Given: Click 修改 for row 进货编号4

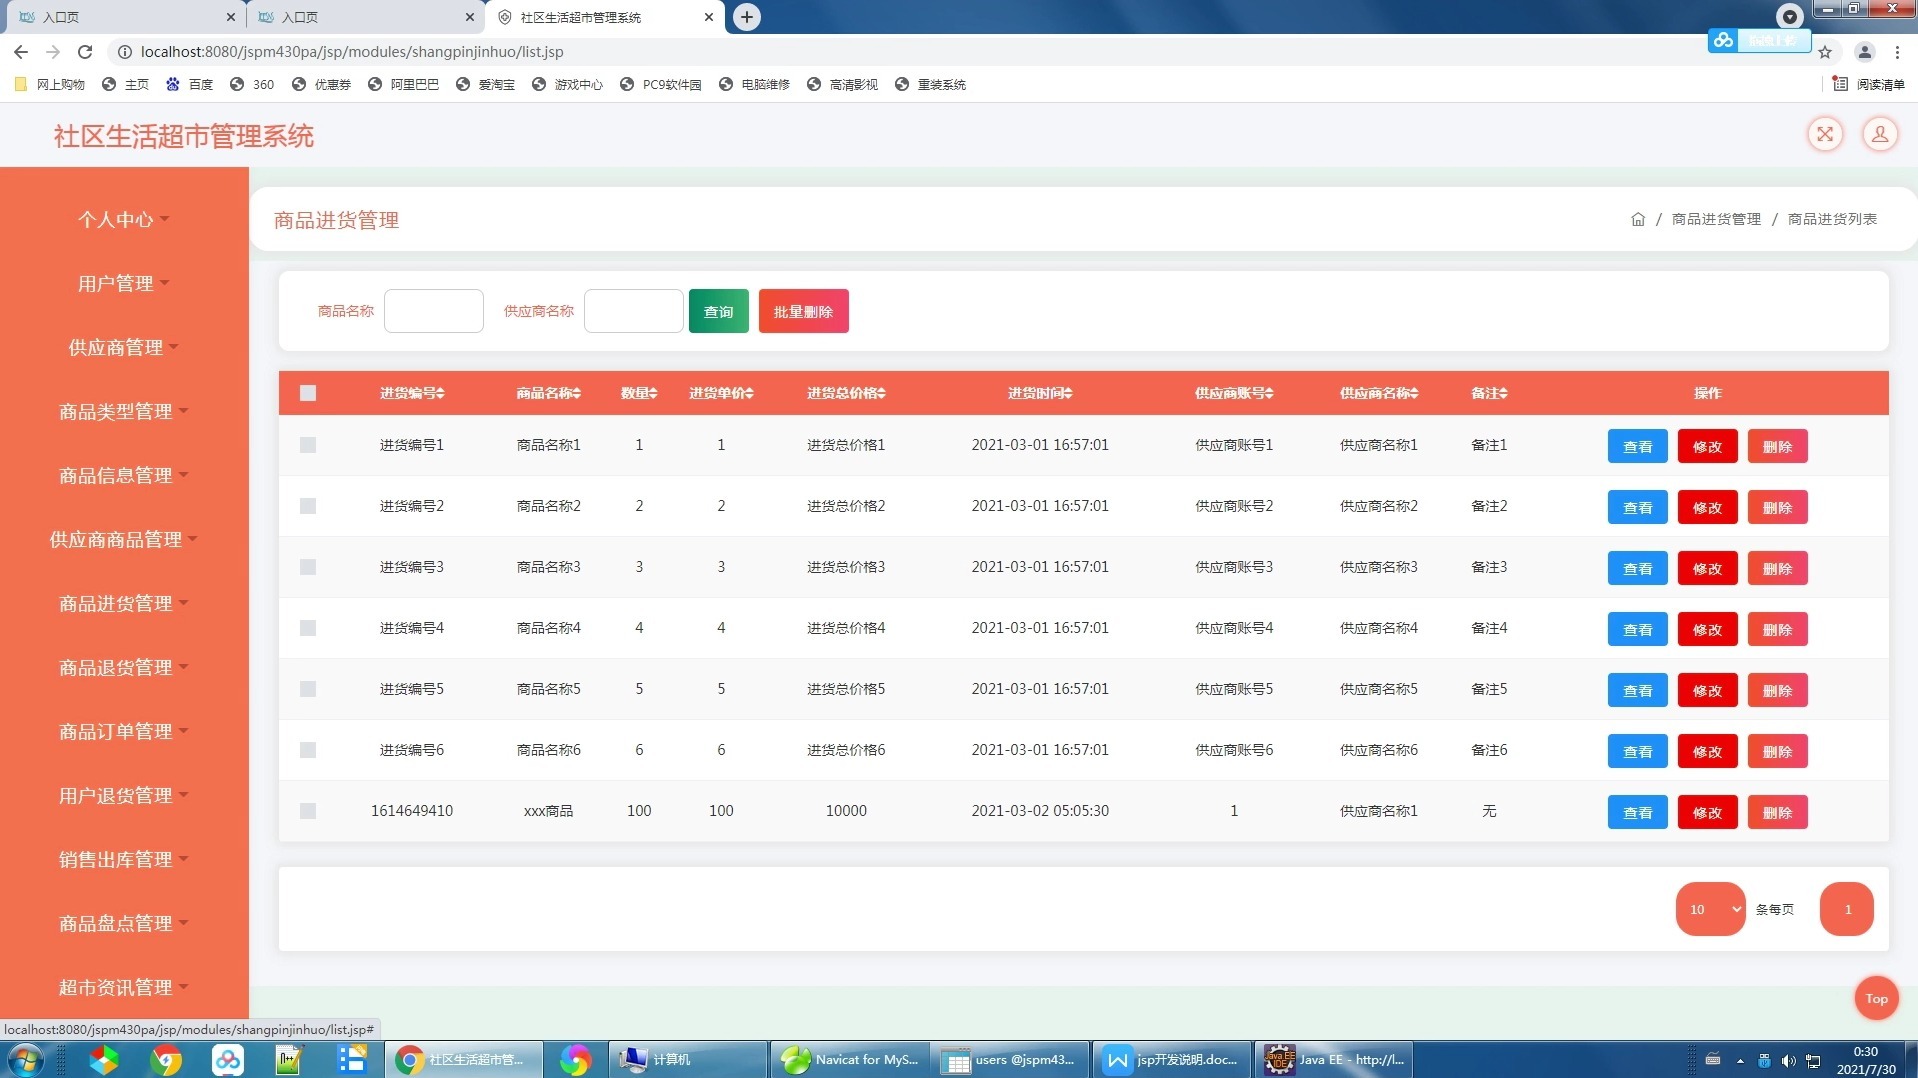Looking at the screenshot, I should click(x=1707, y=629).
